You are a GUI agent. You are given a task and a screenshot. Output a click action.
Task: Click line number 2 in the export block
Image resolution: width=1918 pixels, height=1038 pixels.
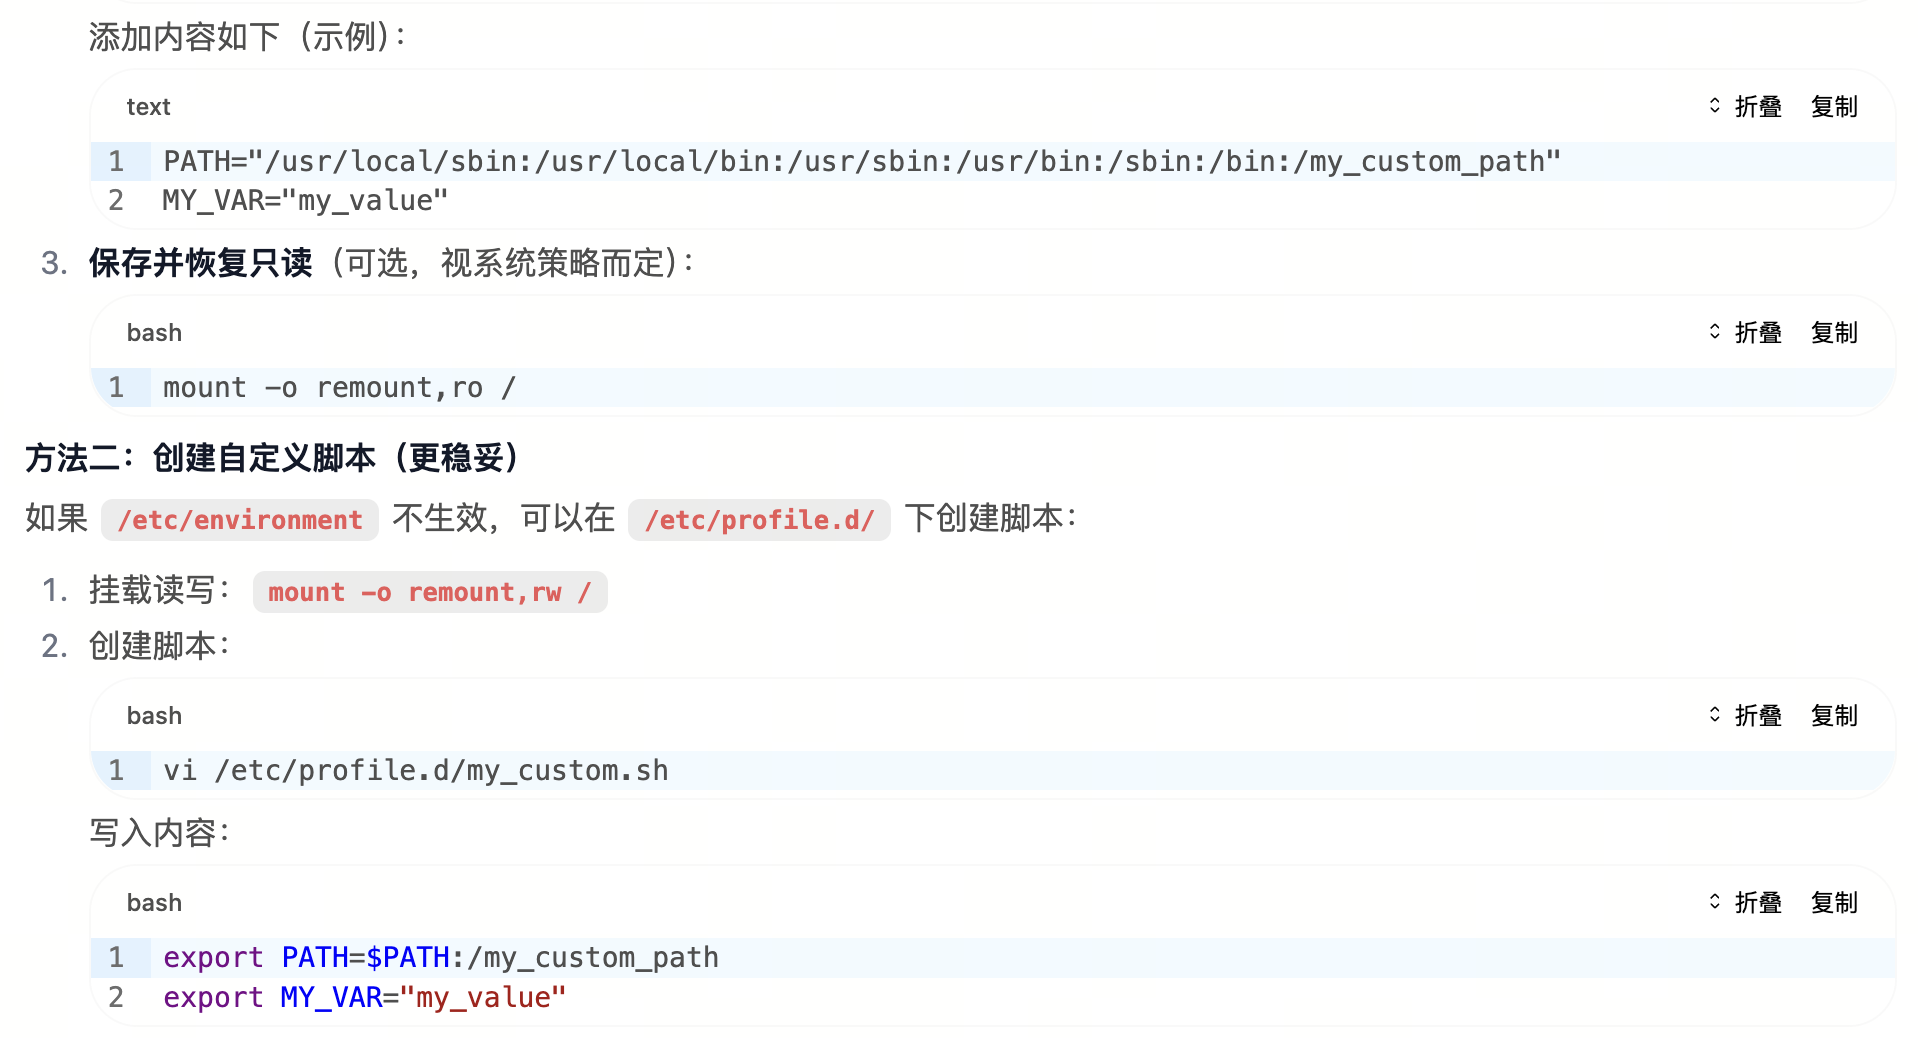point(116,998)
